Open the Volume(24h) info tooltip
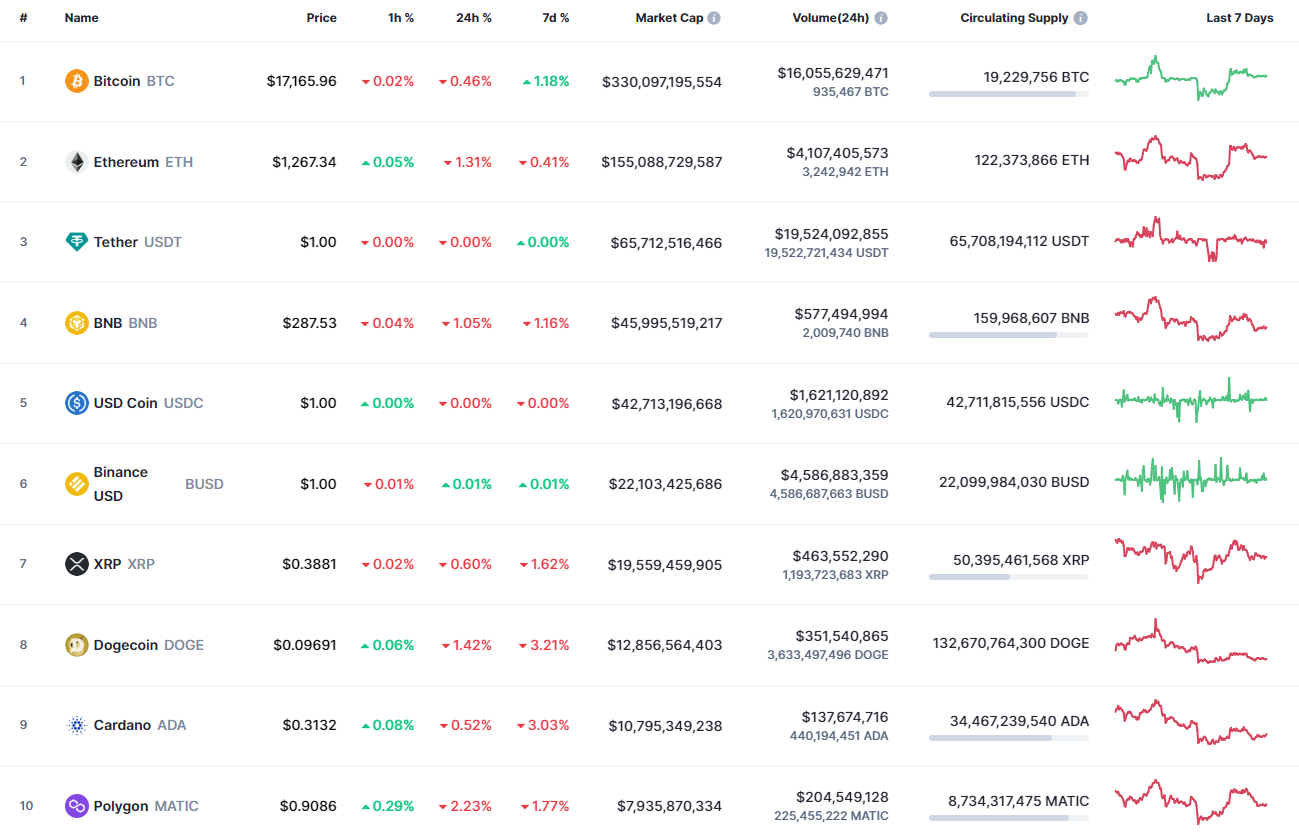The image size is (1299, 837). click(x=880, y=17)
